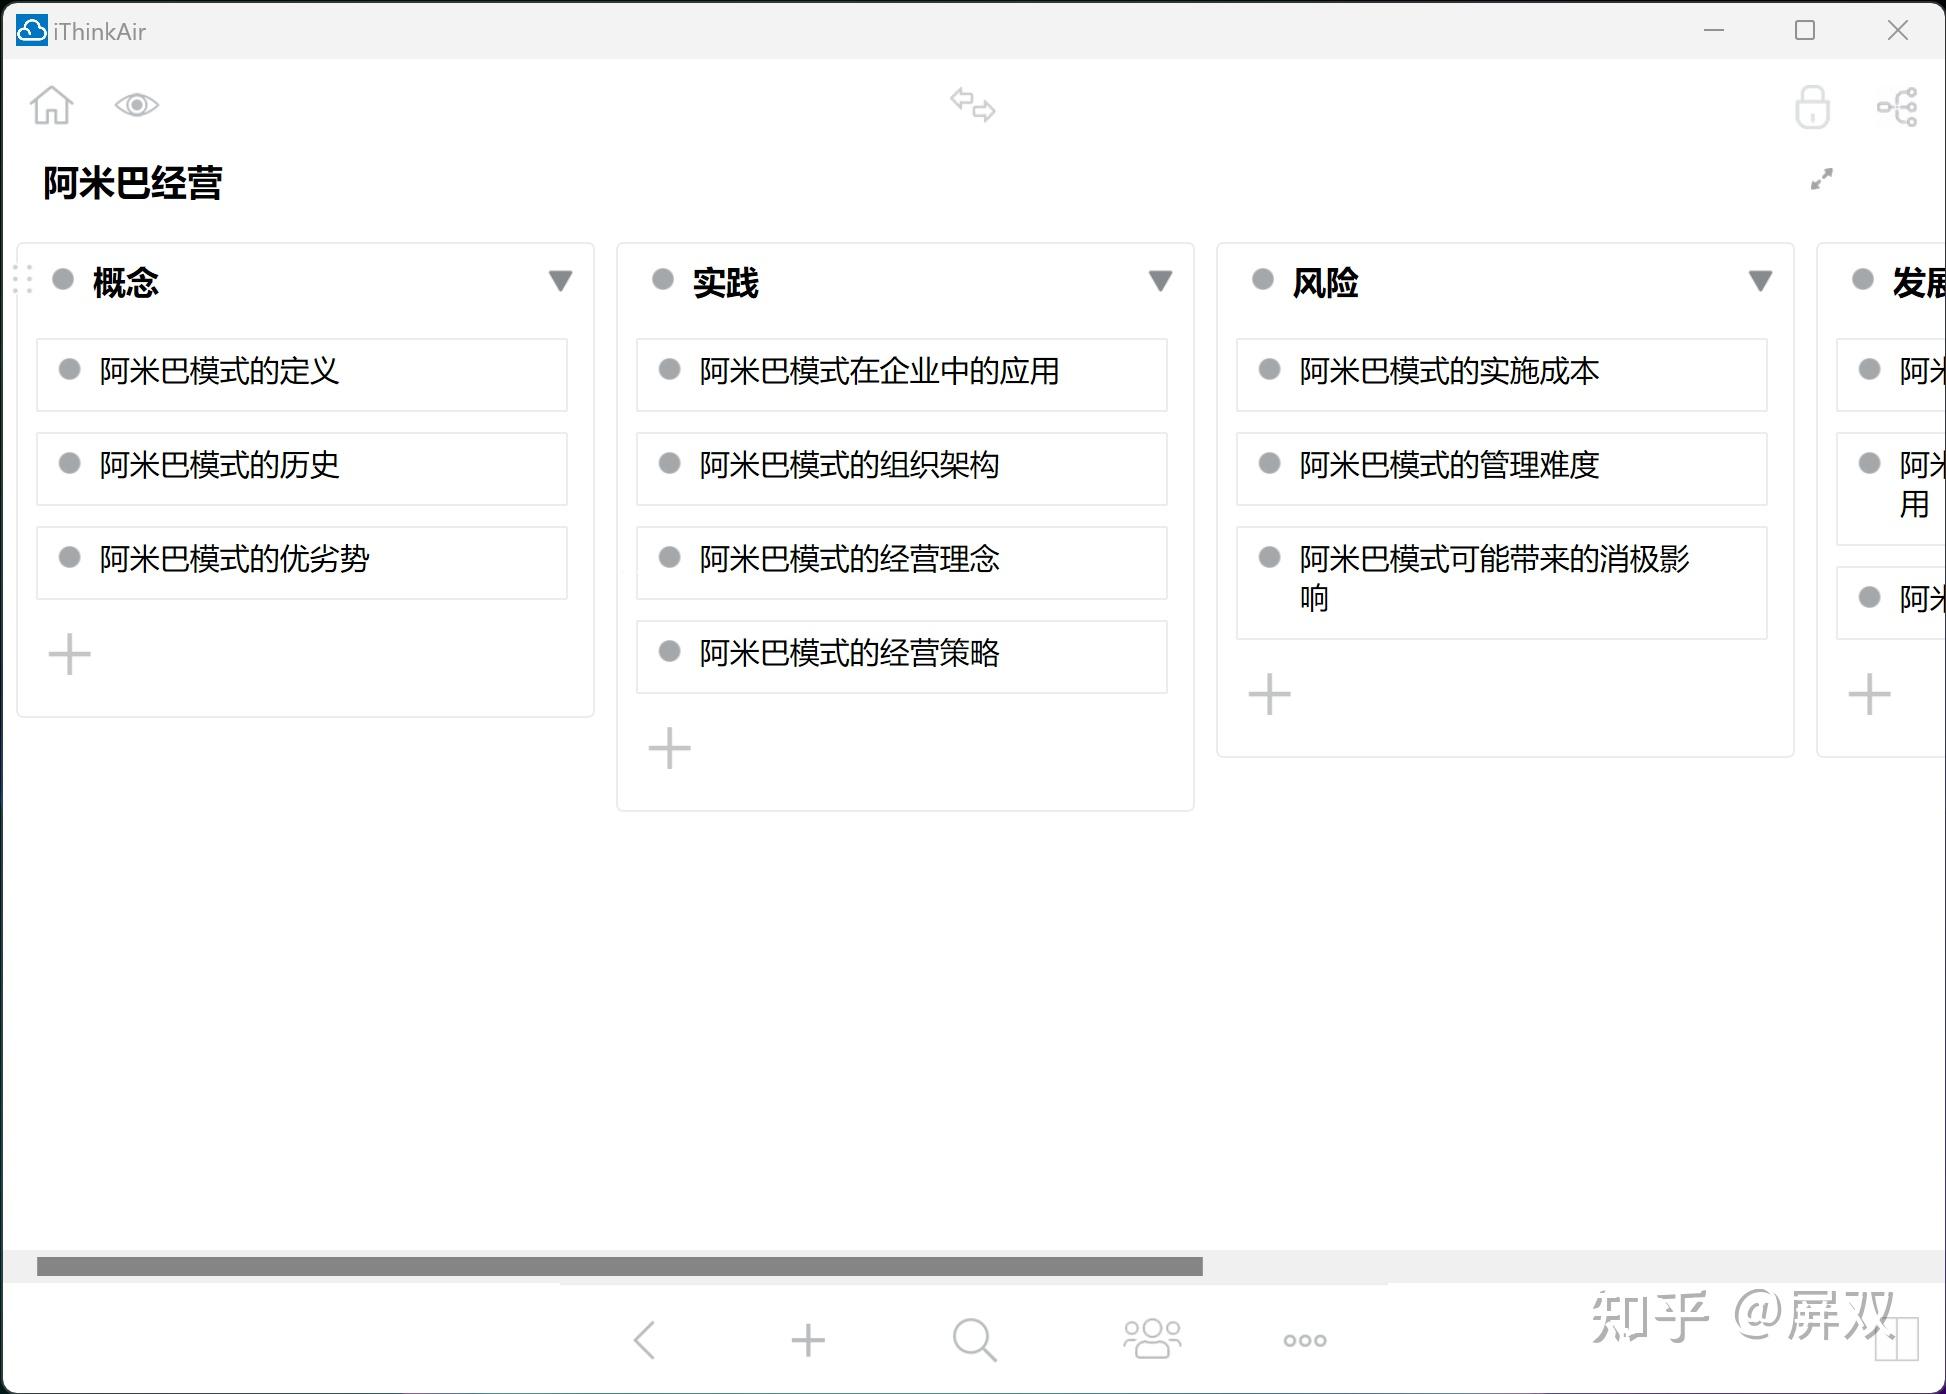The image size is (1946, 1394).
Task: Add a card under the 概念 column
Action: 70,655
